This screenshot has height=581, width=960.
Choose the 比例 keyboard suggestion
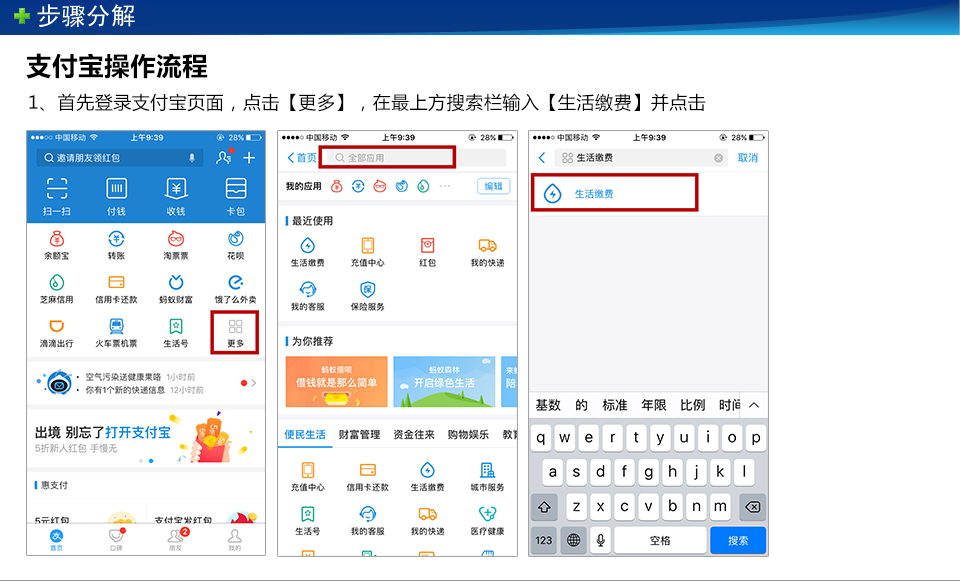[x=692, y=405]
